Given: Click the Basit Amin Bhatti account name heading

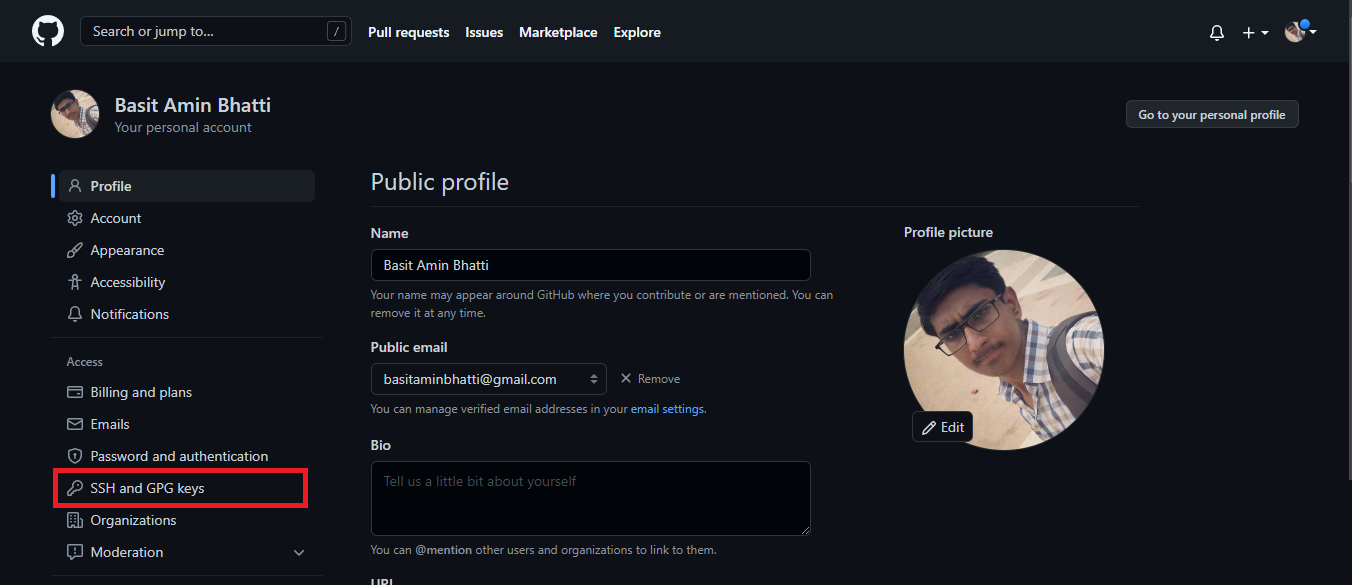Looking at the screenshot, I should point(193,105).
